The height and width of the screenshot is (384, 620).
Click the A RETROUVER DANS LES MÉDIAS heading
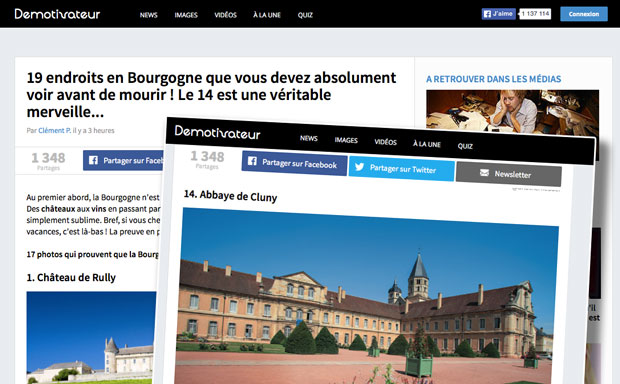[x=493, y=79]
